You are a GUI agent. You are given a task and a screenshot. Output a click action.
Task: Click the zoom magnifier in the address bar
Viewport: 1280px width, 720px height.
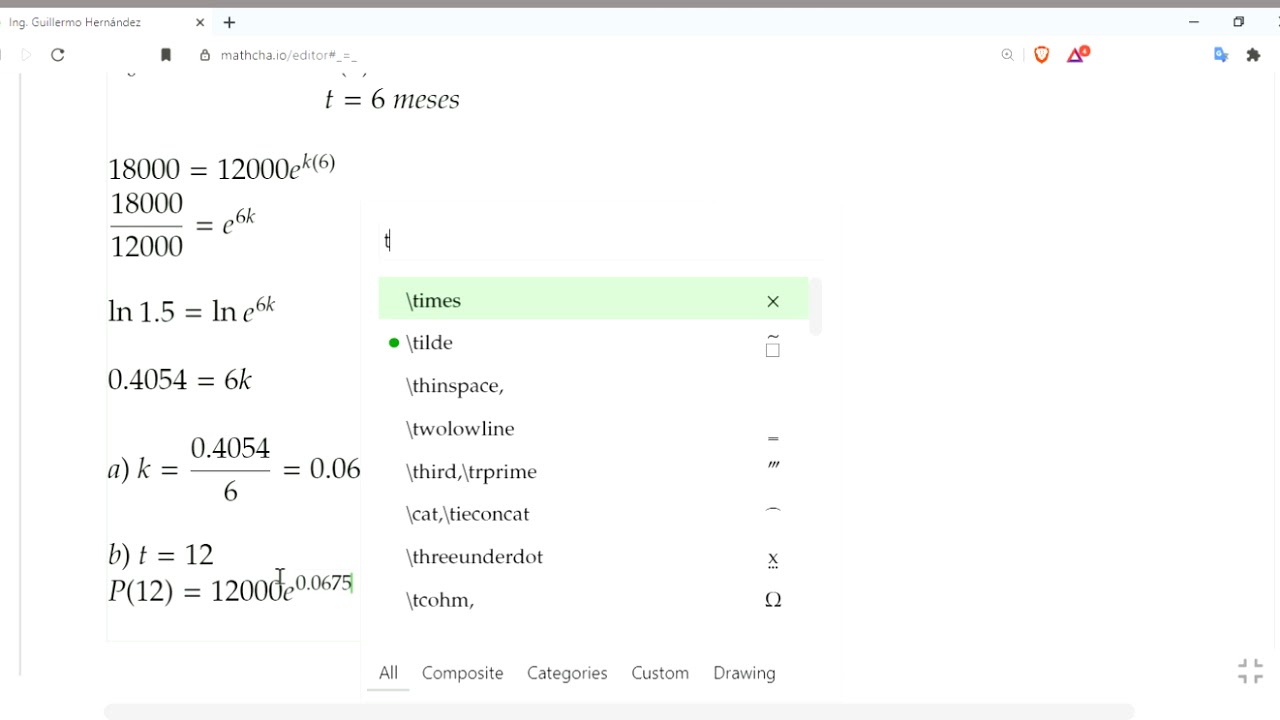tap(1007, 55)
